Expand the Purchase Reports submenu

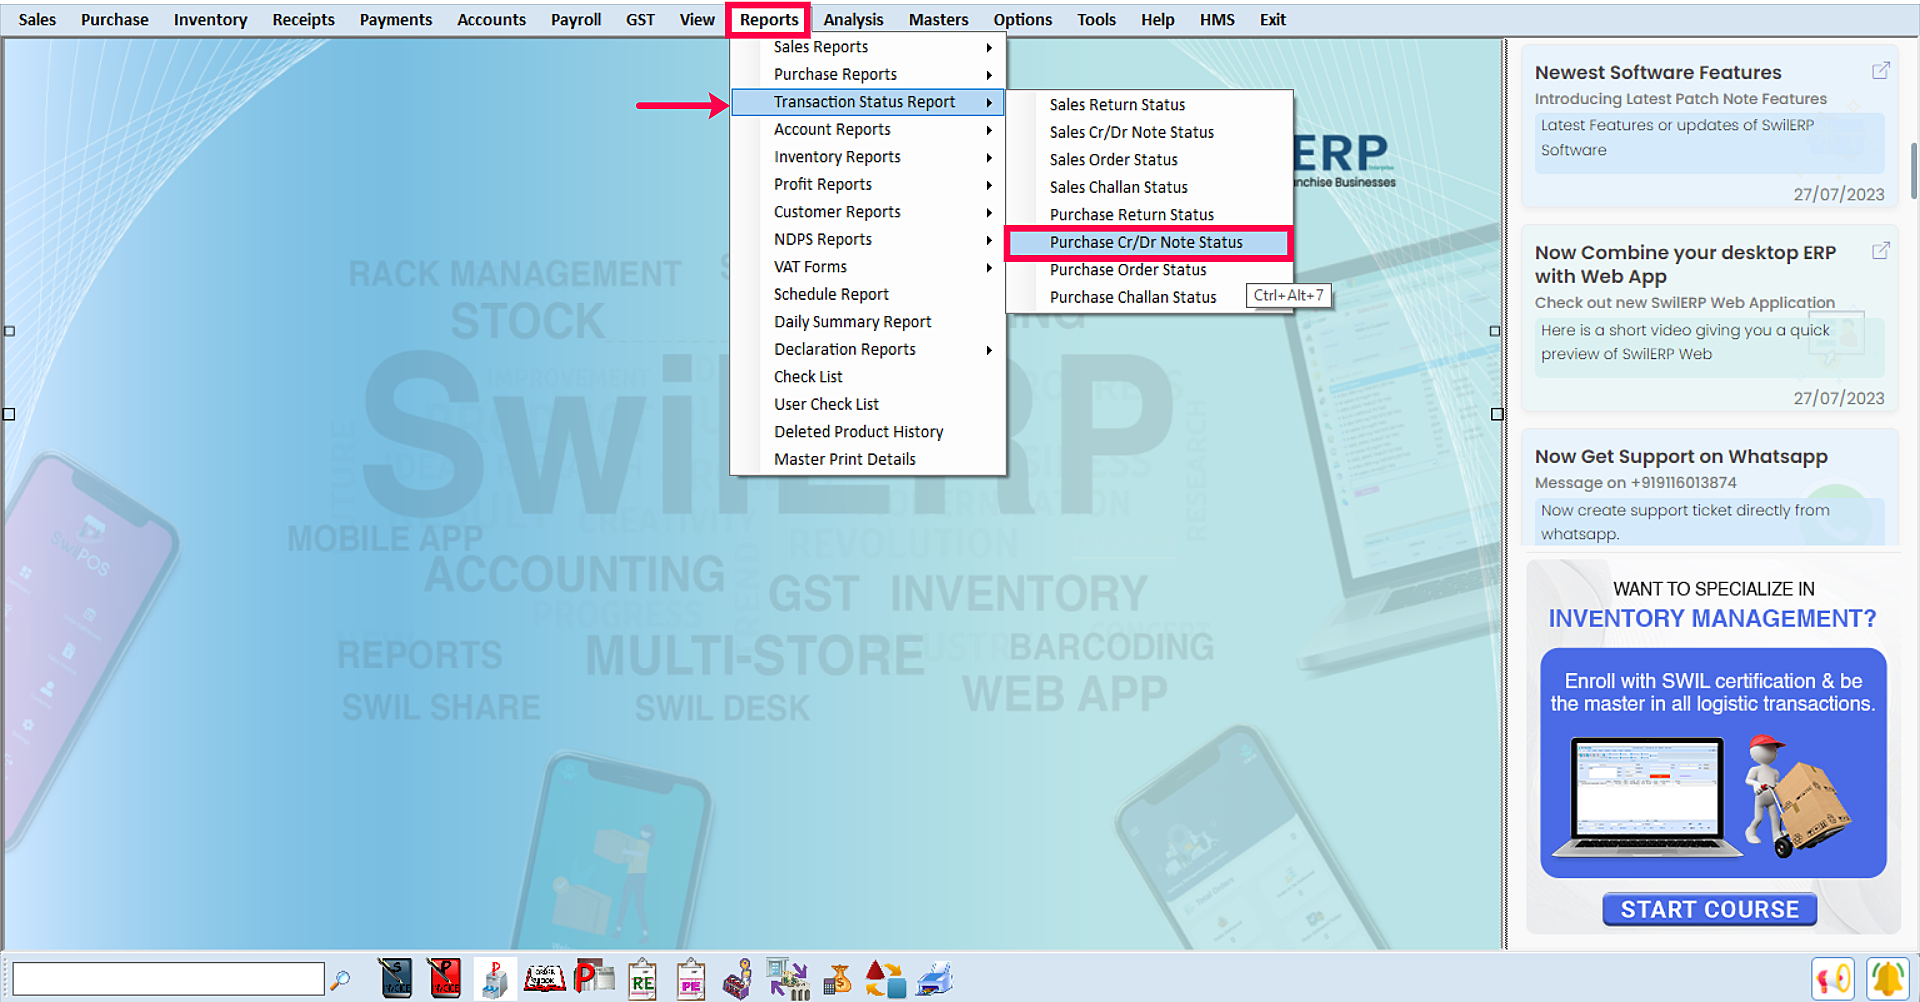868,74
